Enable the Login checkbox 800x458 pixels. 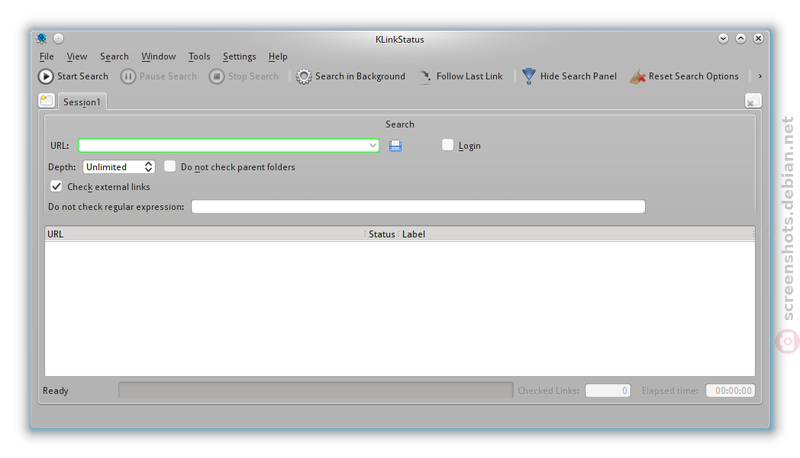tap(447, 145)
